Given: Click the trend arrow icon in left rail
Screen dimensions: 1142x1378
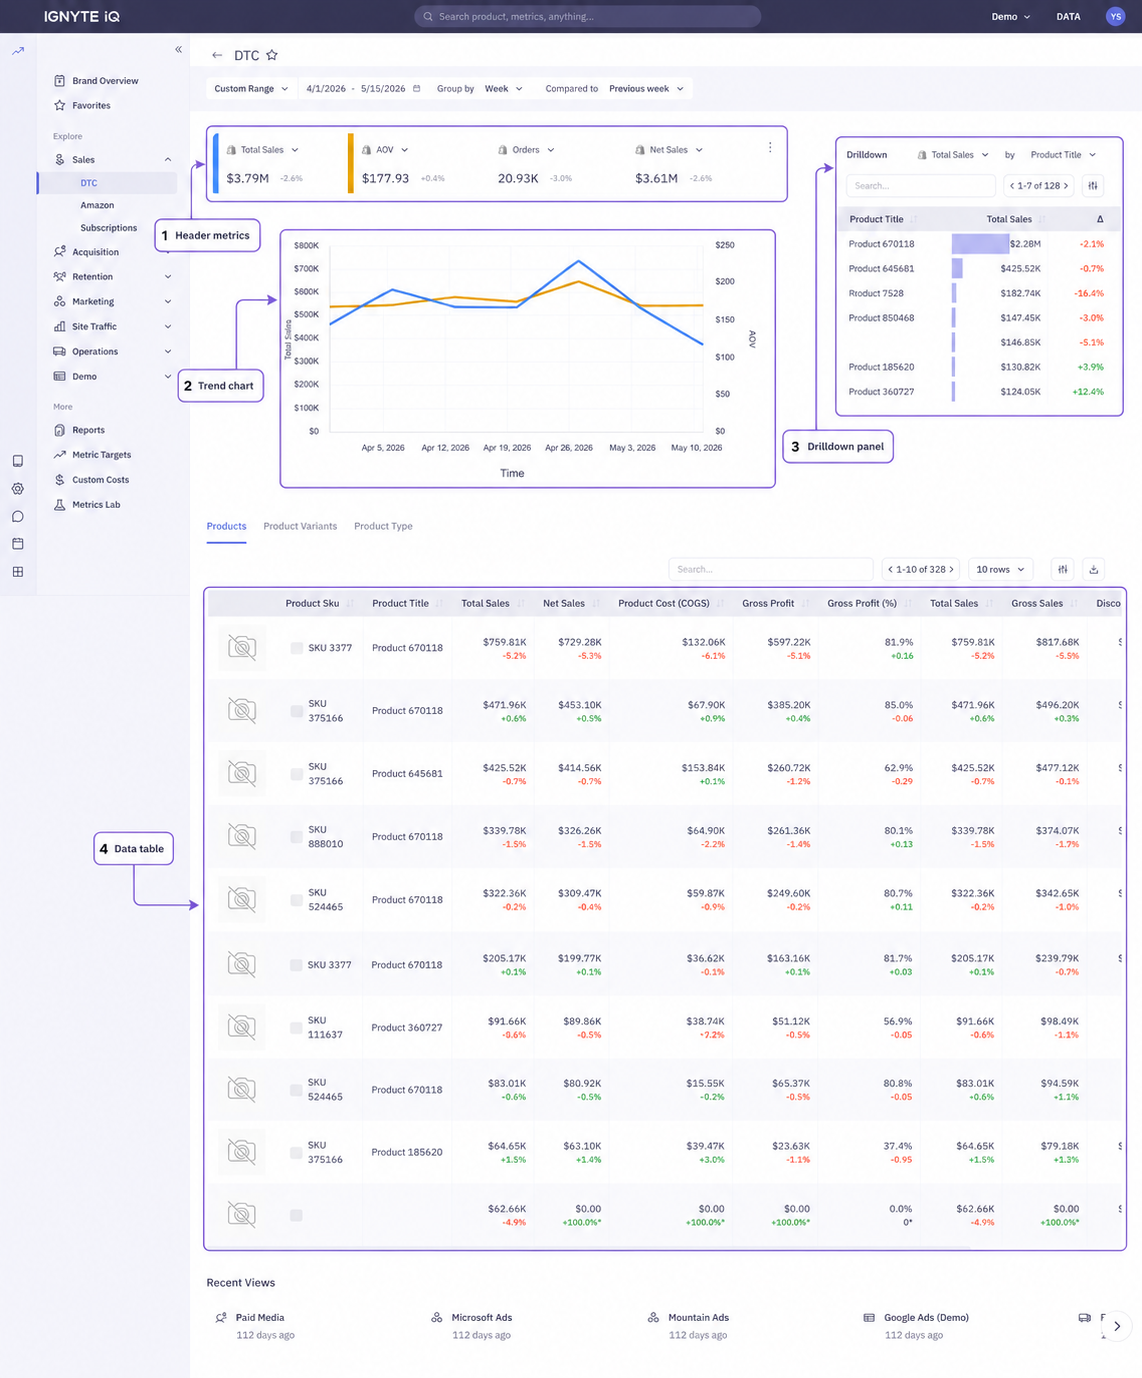Looking at the screenshot, I should [x=18, y=51].
